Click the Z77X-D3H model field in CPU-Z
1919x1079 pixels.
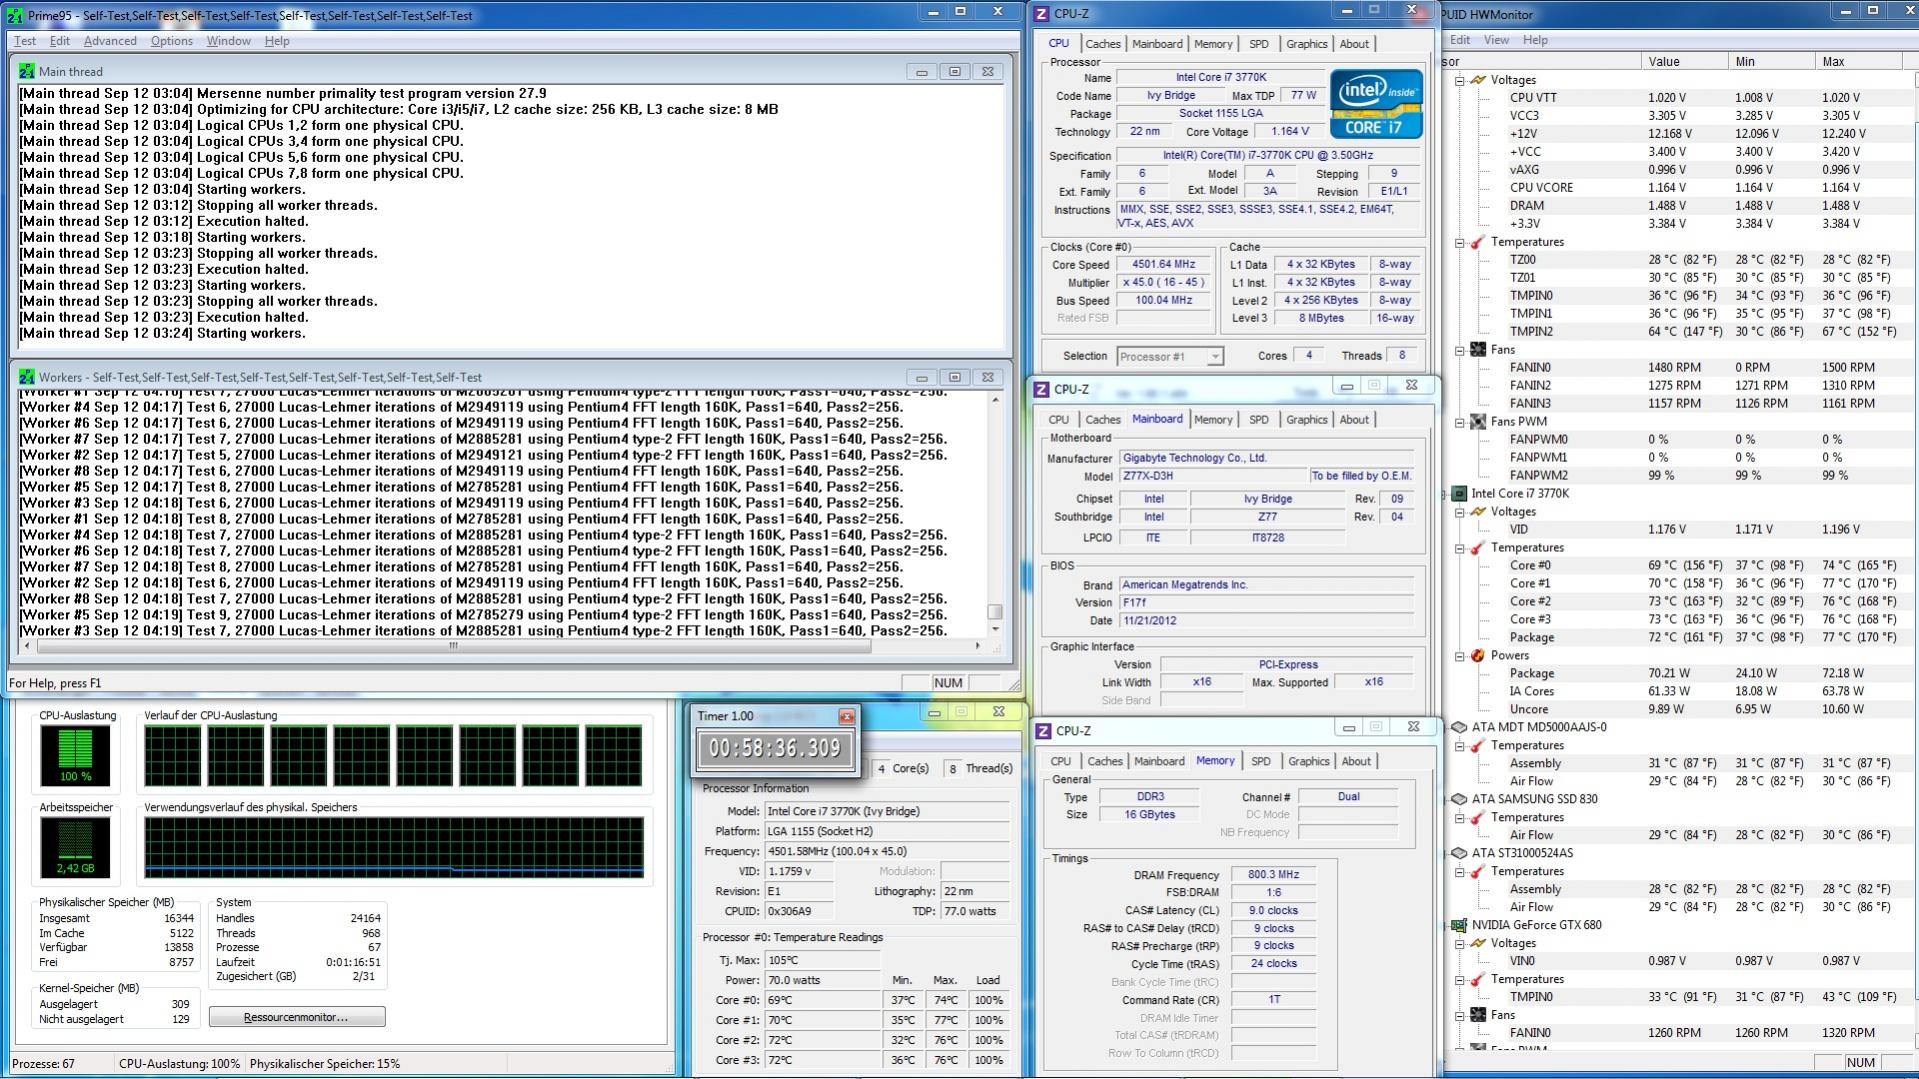[x=1212, y=476]
